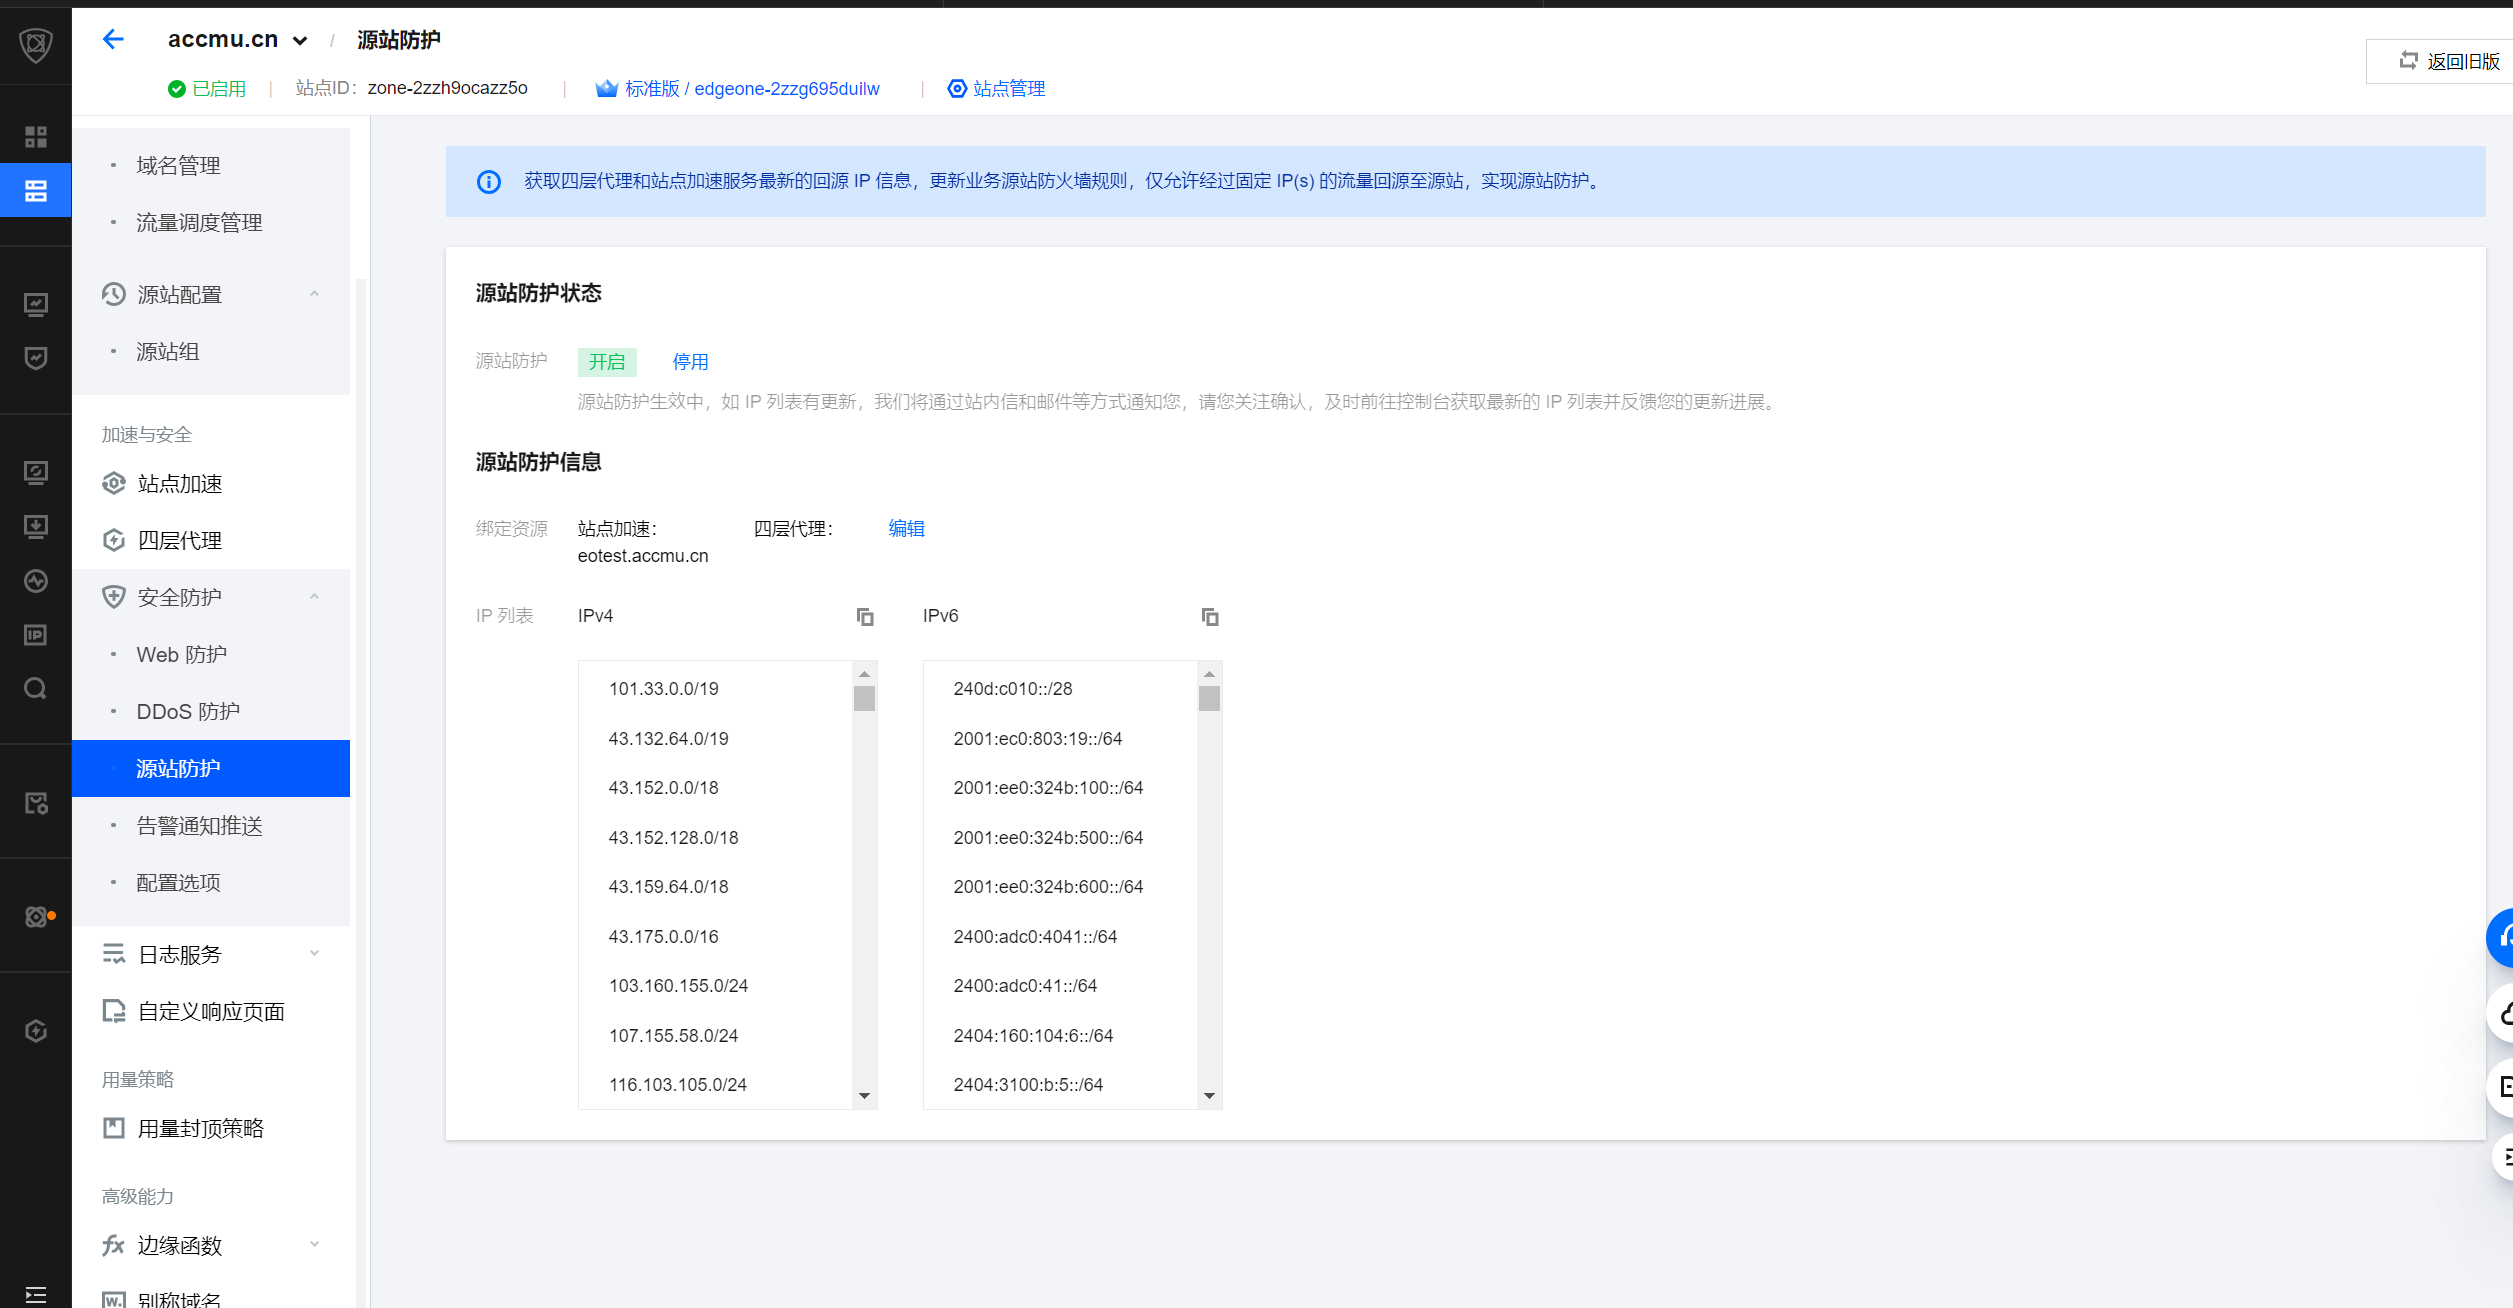2513x1308 pixels.
Task: Select the 2001:ec0:803:19::/64 IPv6 entry
Action: (x=1038, y=739)
